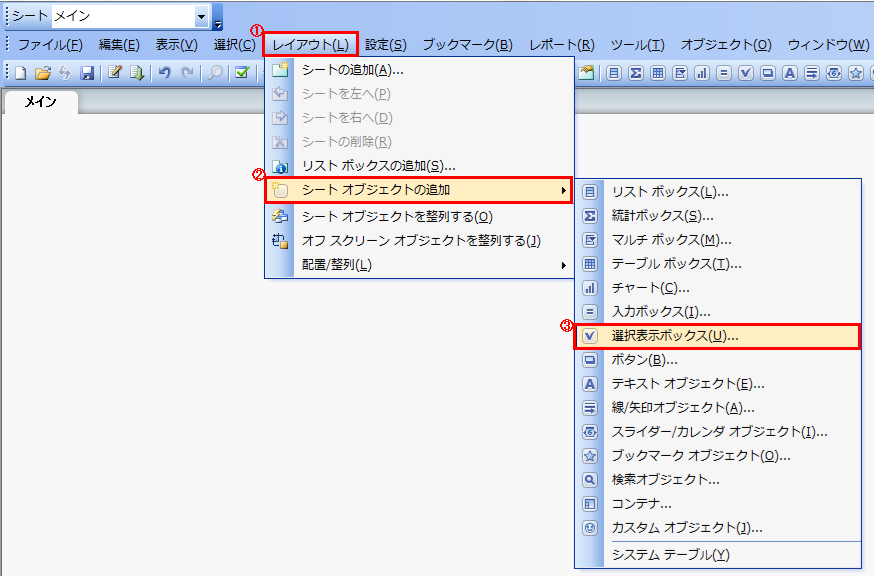Screen dimensions: 874x576
Task: Open the オブジェクト(O) menu
Action: click(x=726, y=45)
